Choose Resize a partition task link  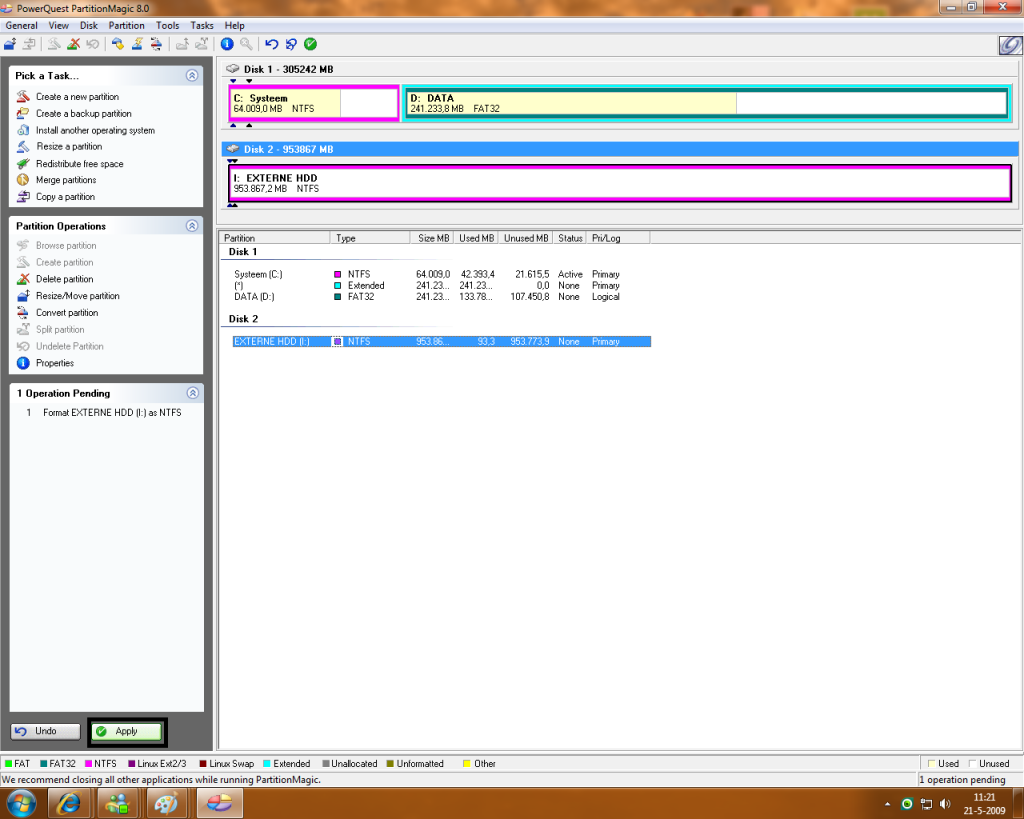tap(69, 146)
